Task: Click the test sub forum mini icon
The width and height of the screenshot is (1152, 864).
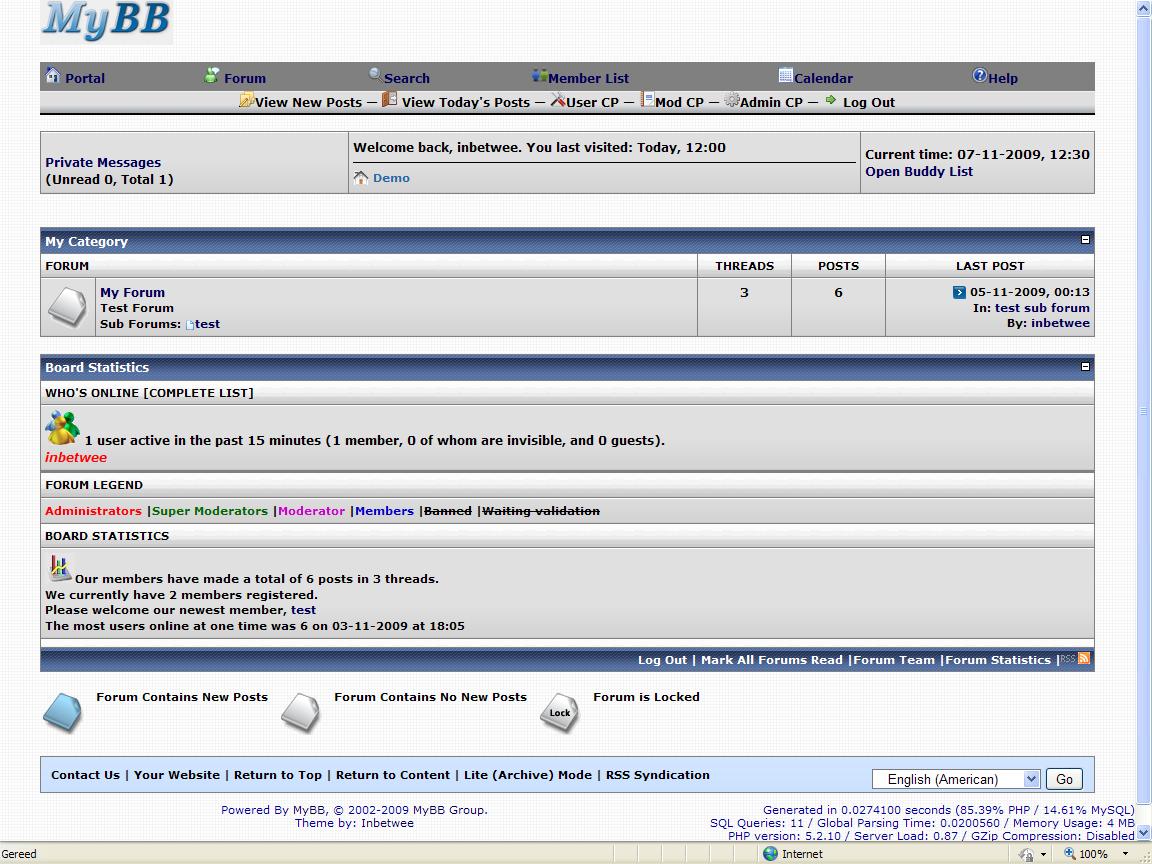Action: pyautogui.click(x=190, y=325)
